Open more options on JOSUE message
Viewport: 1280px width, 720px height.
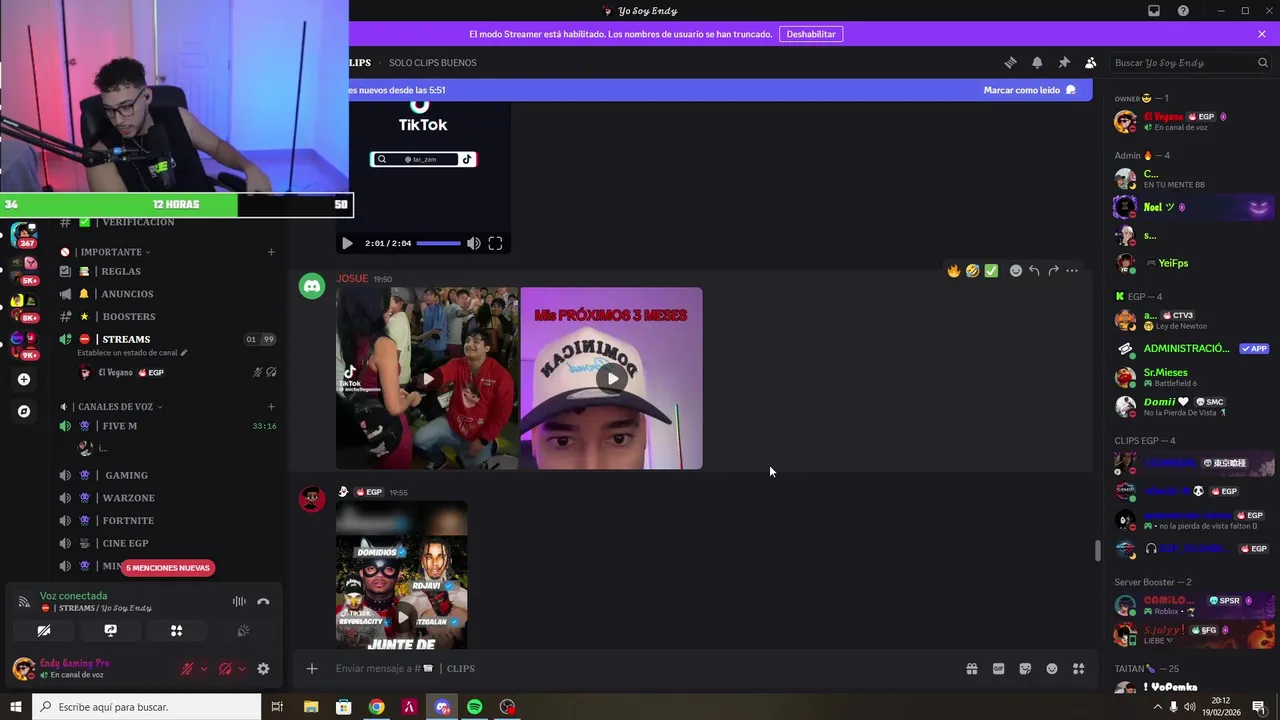point(1072,271)
